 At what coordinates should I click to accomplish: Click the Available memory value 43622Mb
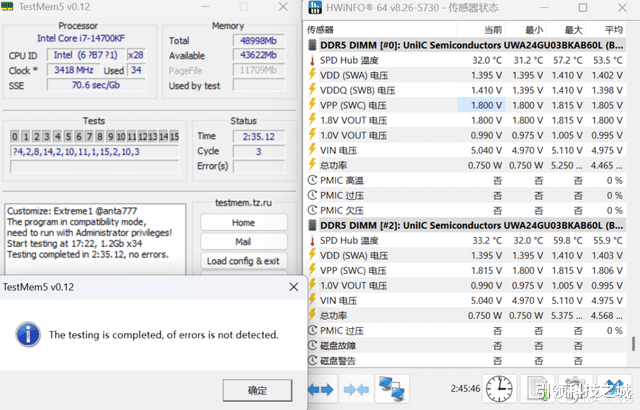258,55
